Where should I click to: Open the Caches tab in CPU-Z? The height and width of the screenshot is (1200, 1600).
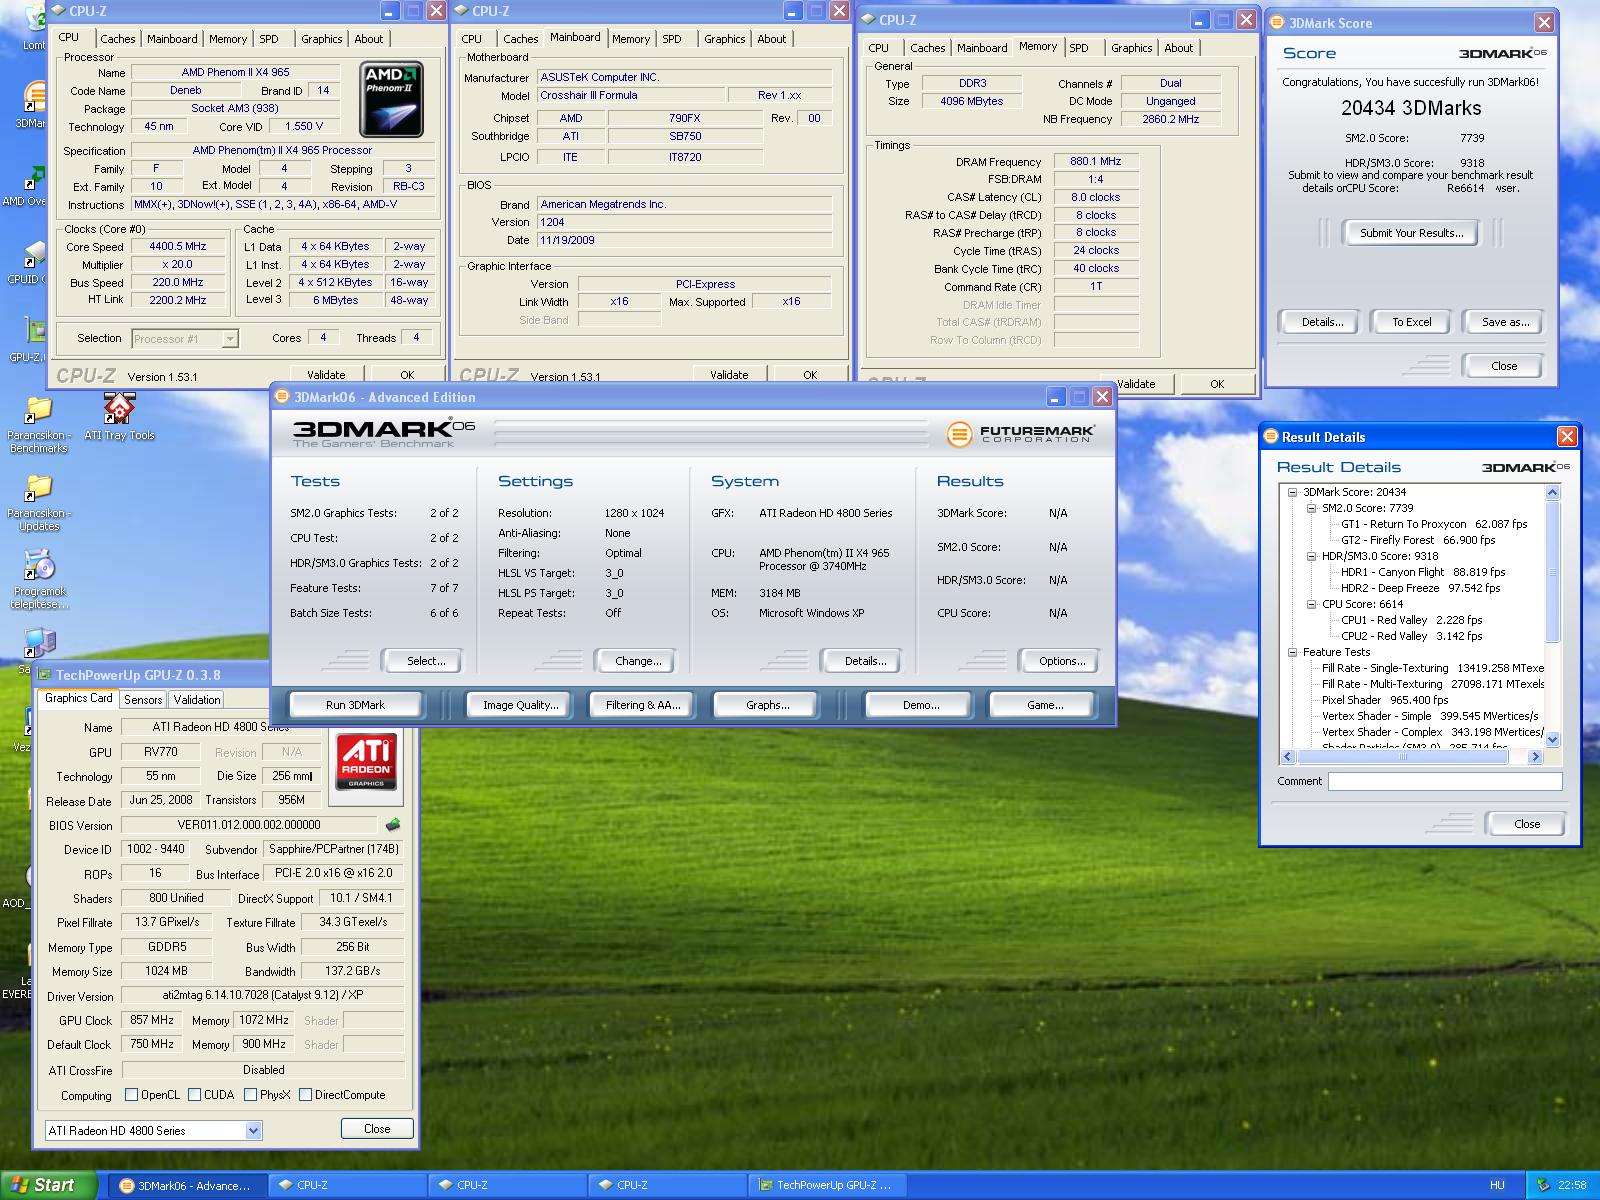click(117, 39)
